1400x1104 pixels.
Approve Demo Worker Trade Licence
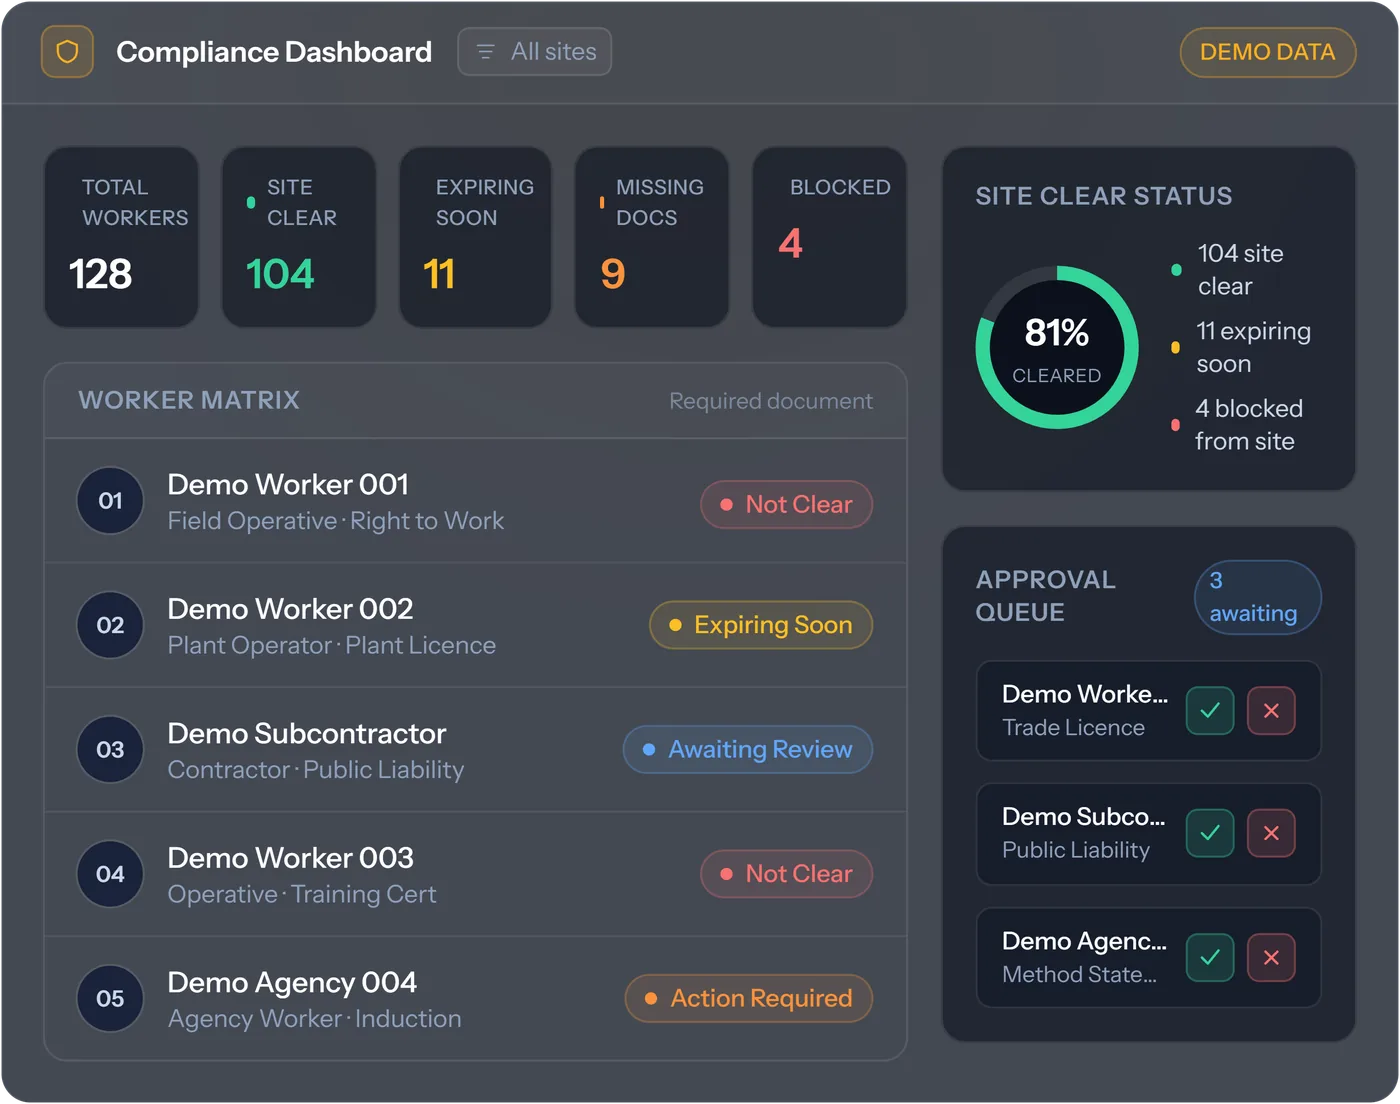[x=1210, y=711]
